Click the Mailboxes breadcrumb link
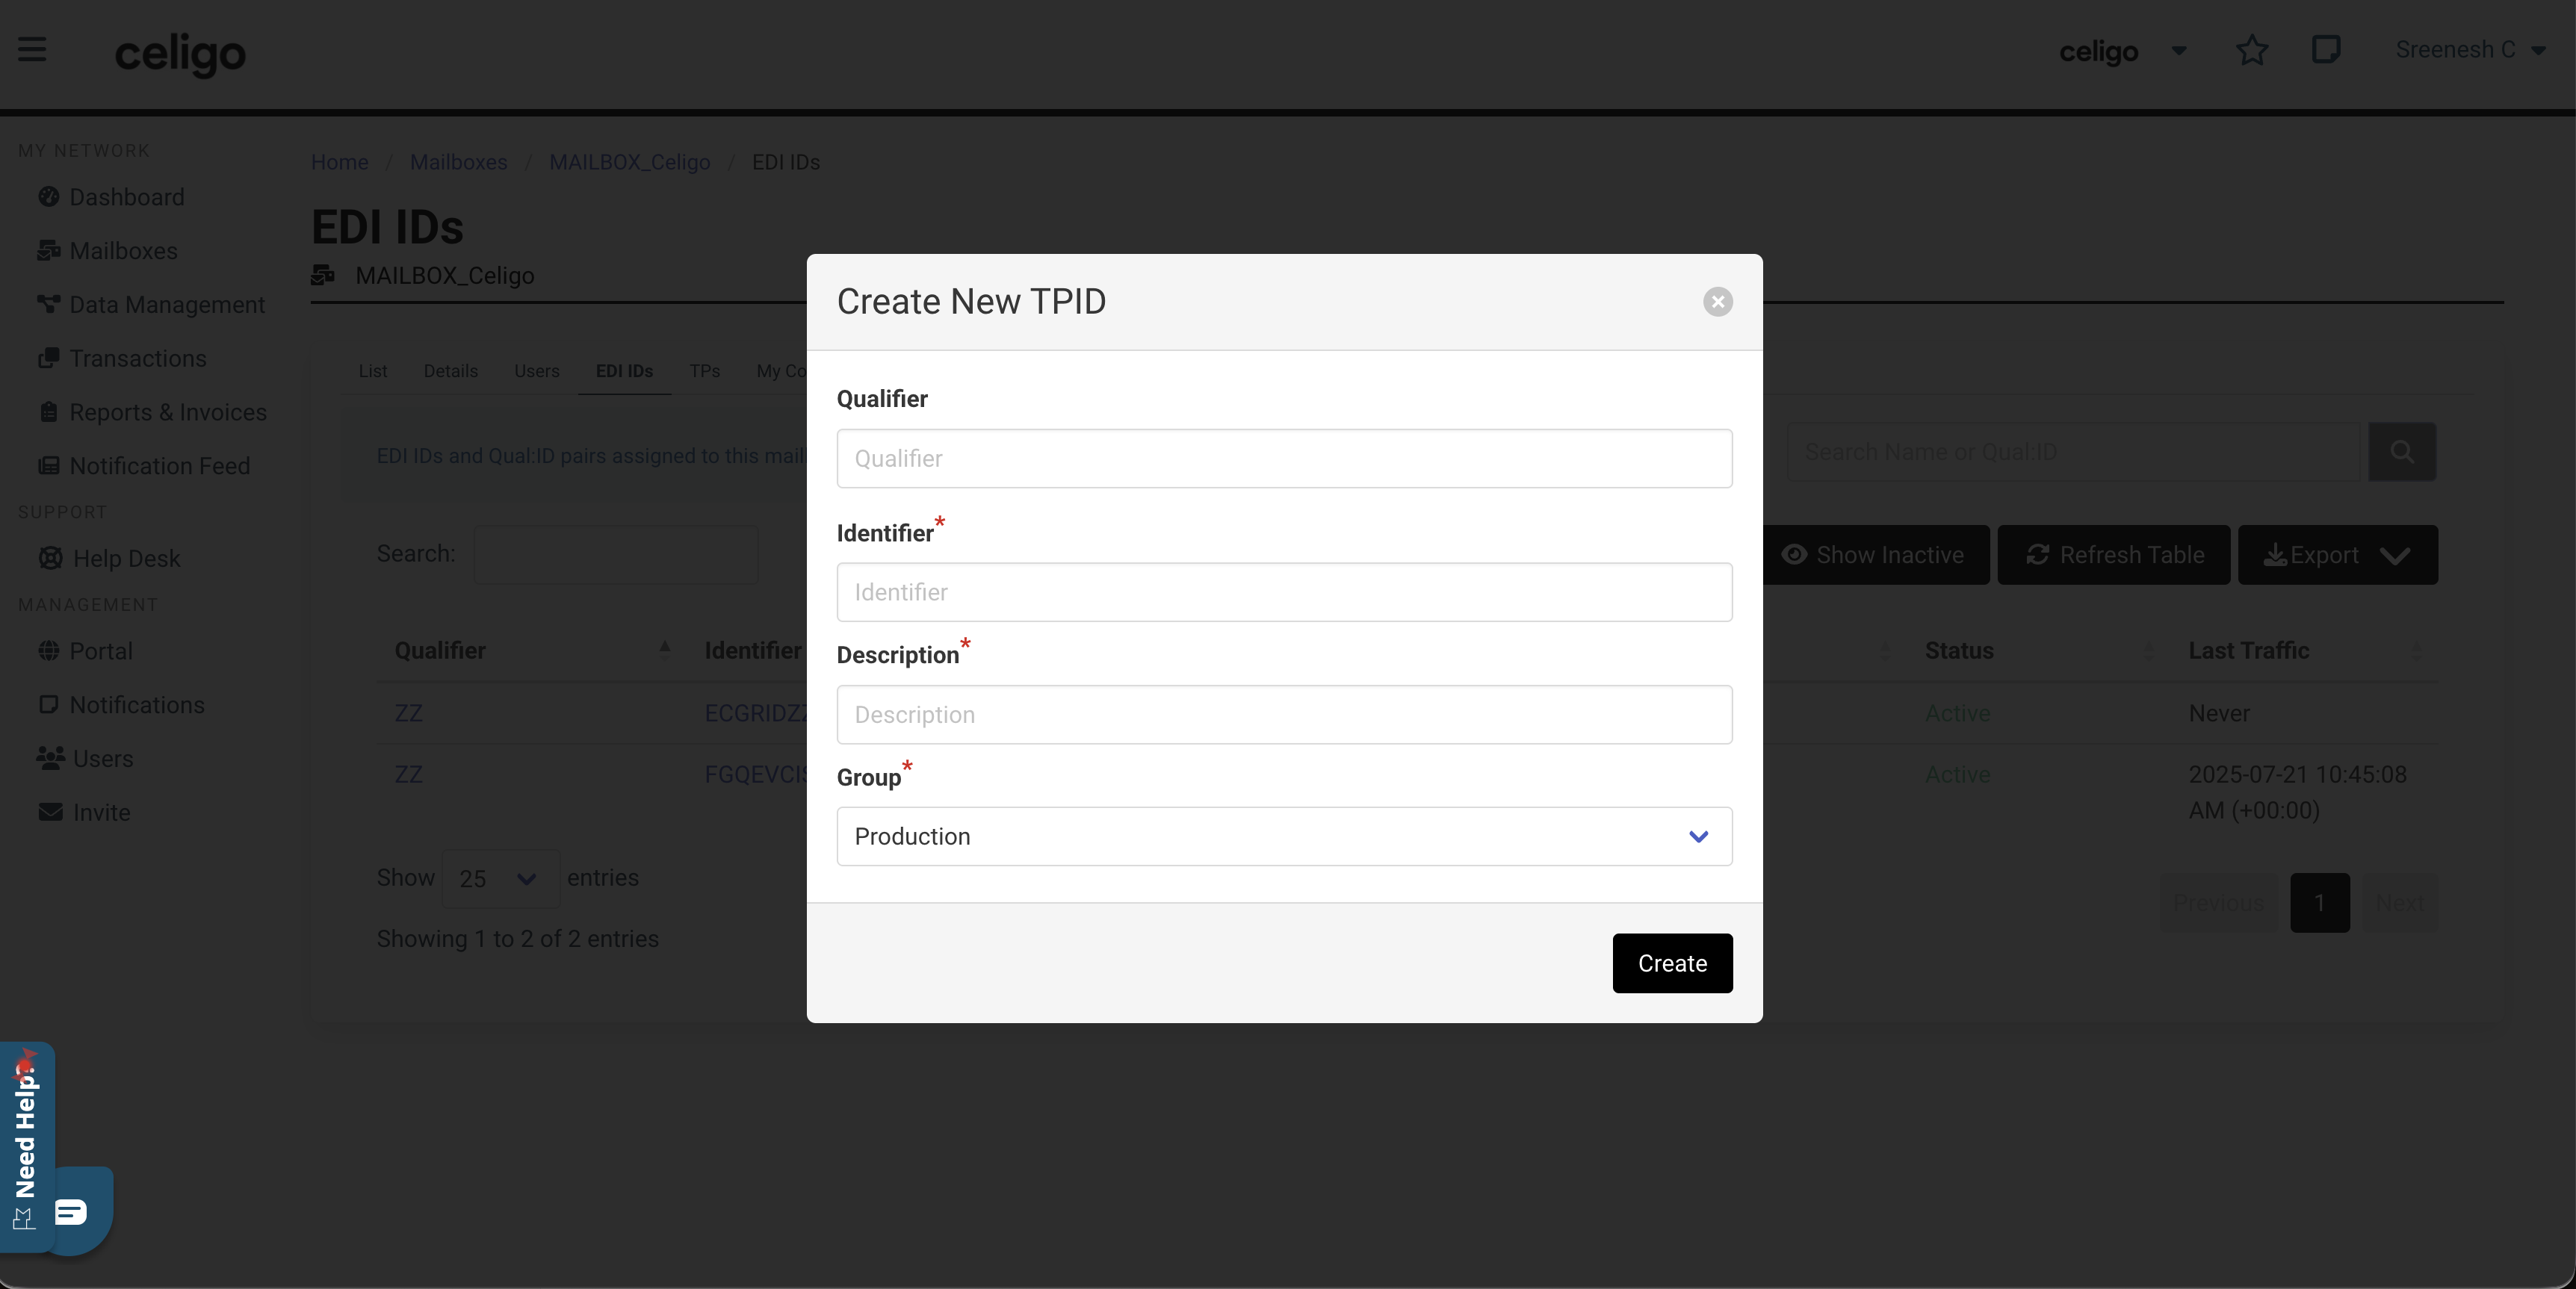The width and height of the screenshot is (2576, 1289). 458,162
